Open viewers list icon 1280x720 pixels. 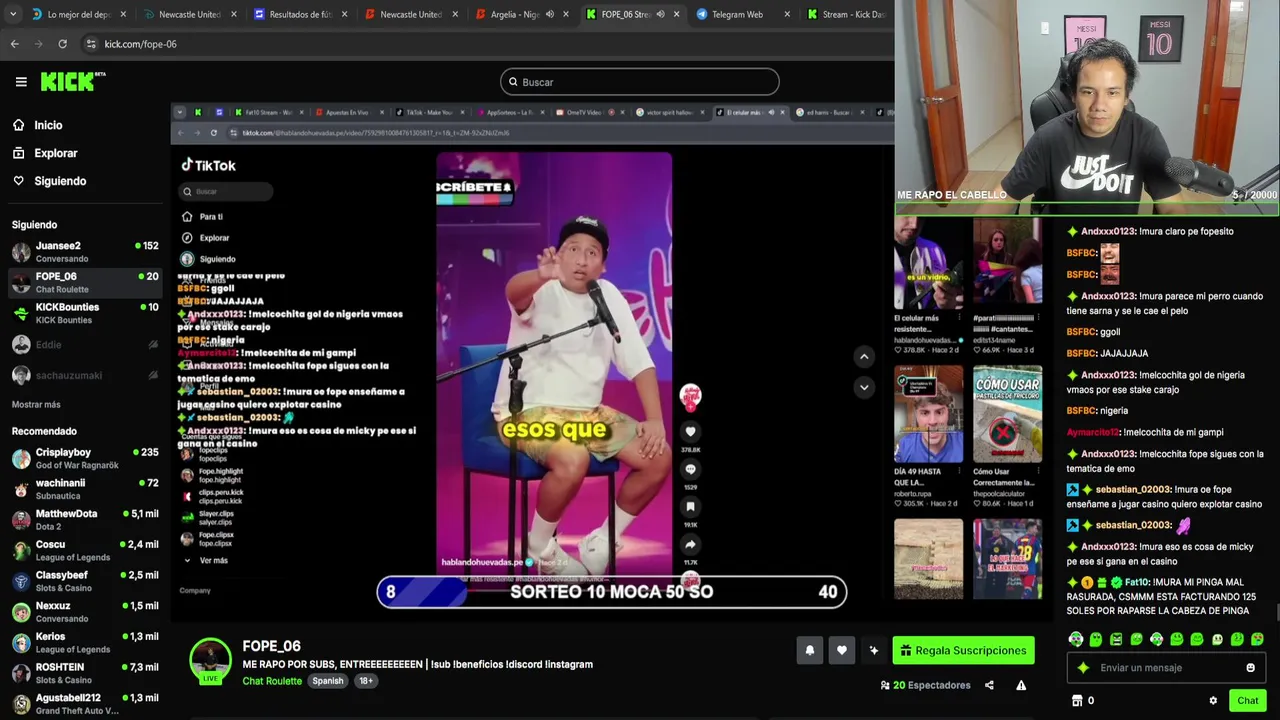click(885, 685)
